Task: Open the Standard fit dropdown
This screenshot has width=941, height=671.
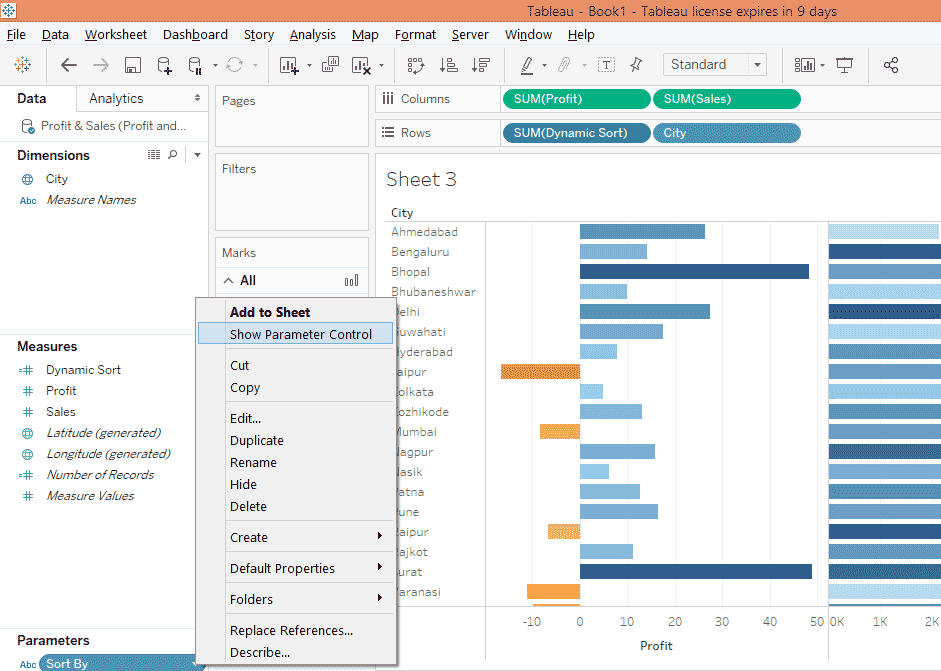Action: coord(714,65)
